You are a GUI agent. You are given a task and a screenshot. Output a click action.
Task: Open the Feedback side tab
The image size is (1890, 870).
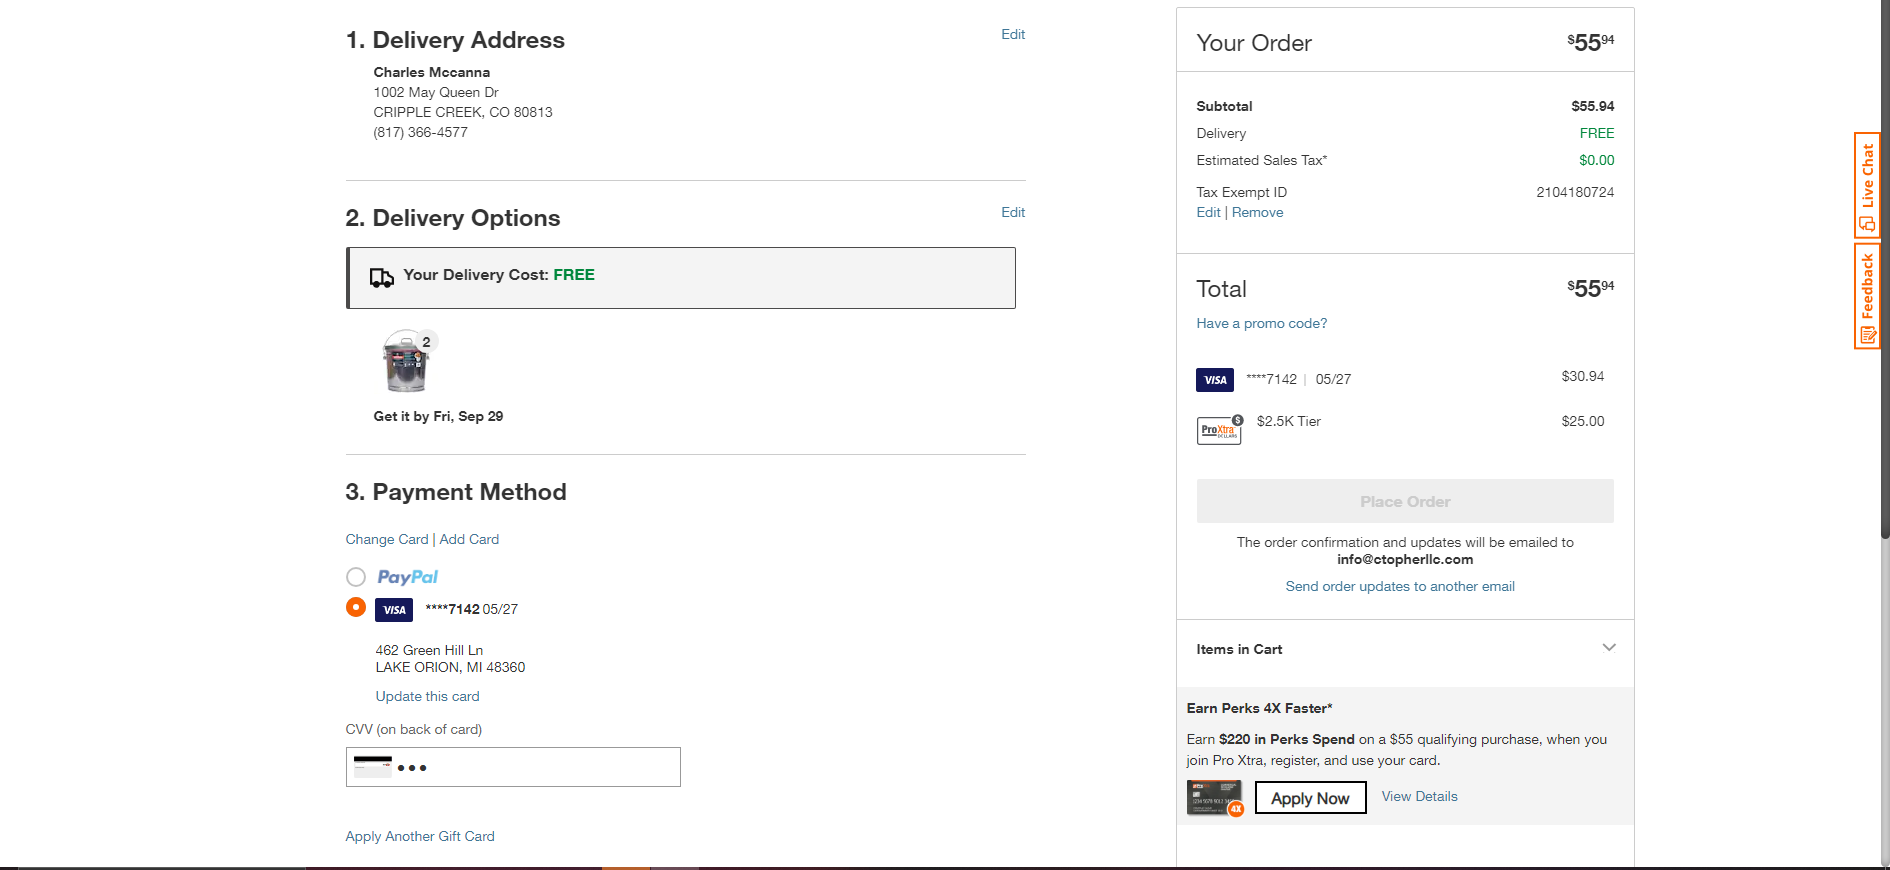click(x=1867, y=296)
